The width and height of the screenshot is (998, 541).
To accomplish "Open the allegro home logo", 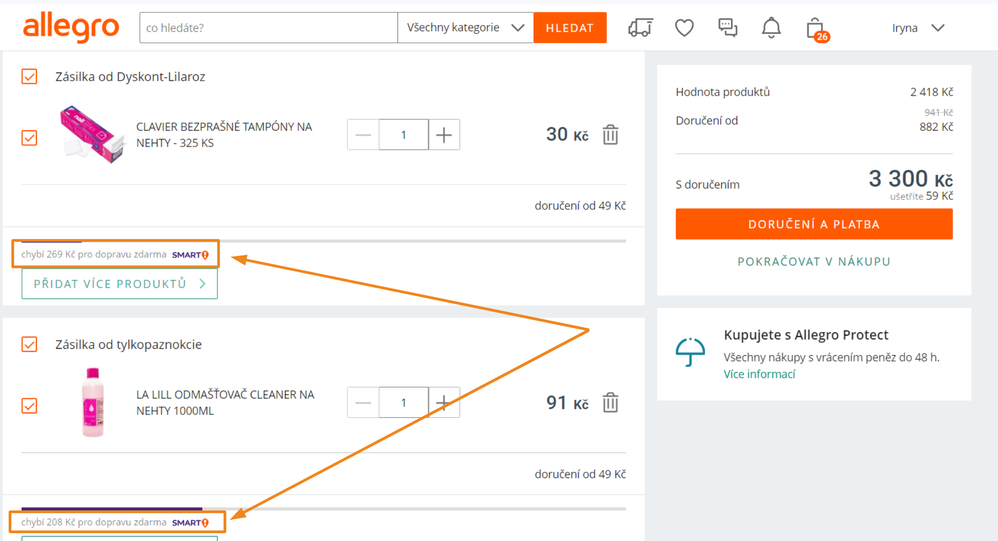I will click(71, 27).
